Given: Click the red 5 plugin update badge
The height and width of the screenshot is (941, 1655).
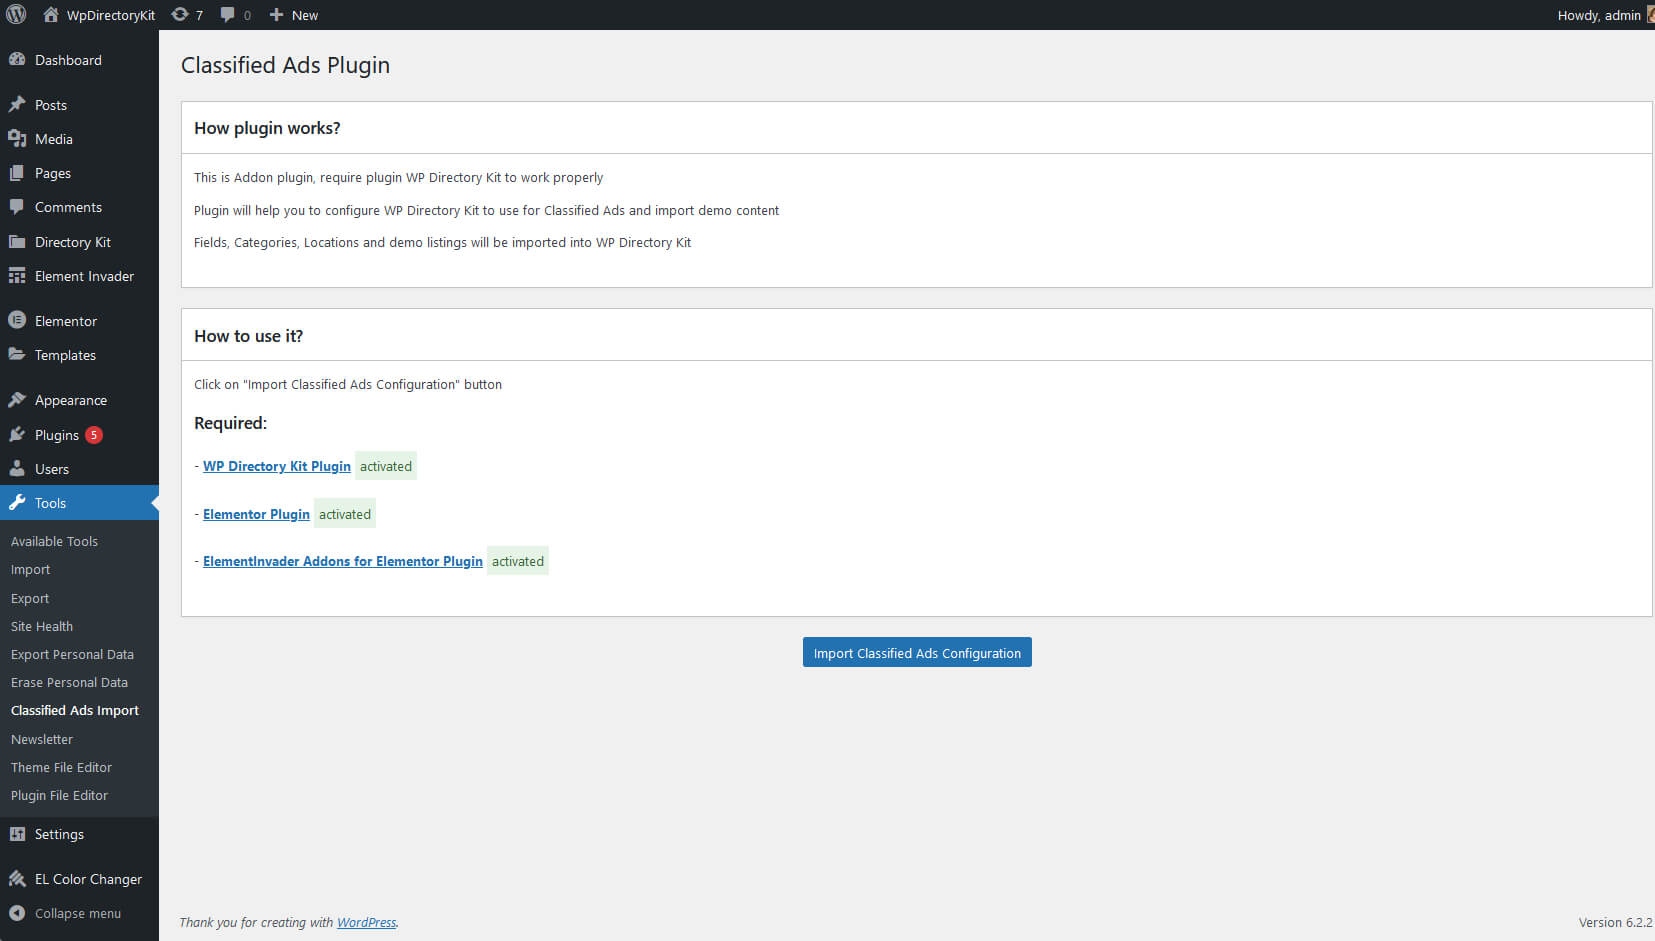Looking at the screenshot, I should click(x=94, y=435).
